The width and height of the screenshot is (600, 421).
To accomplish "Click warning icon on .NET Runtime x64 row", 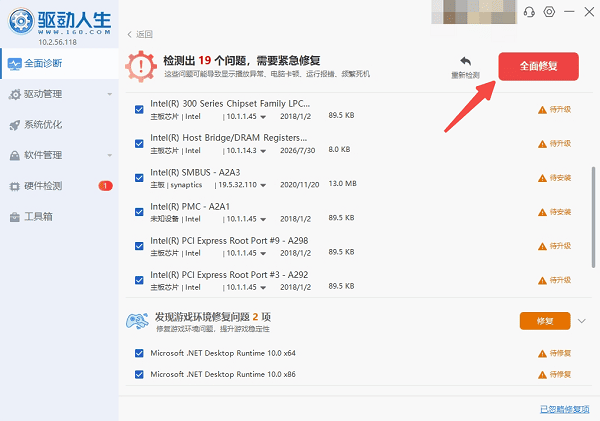I will pos(542,354).
